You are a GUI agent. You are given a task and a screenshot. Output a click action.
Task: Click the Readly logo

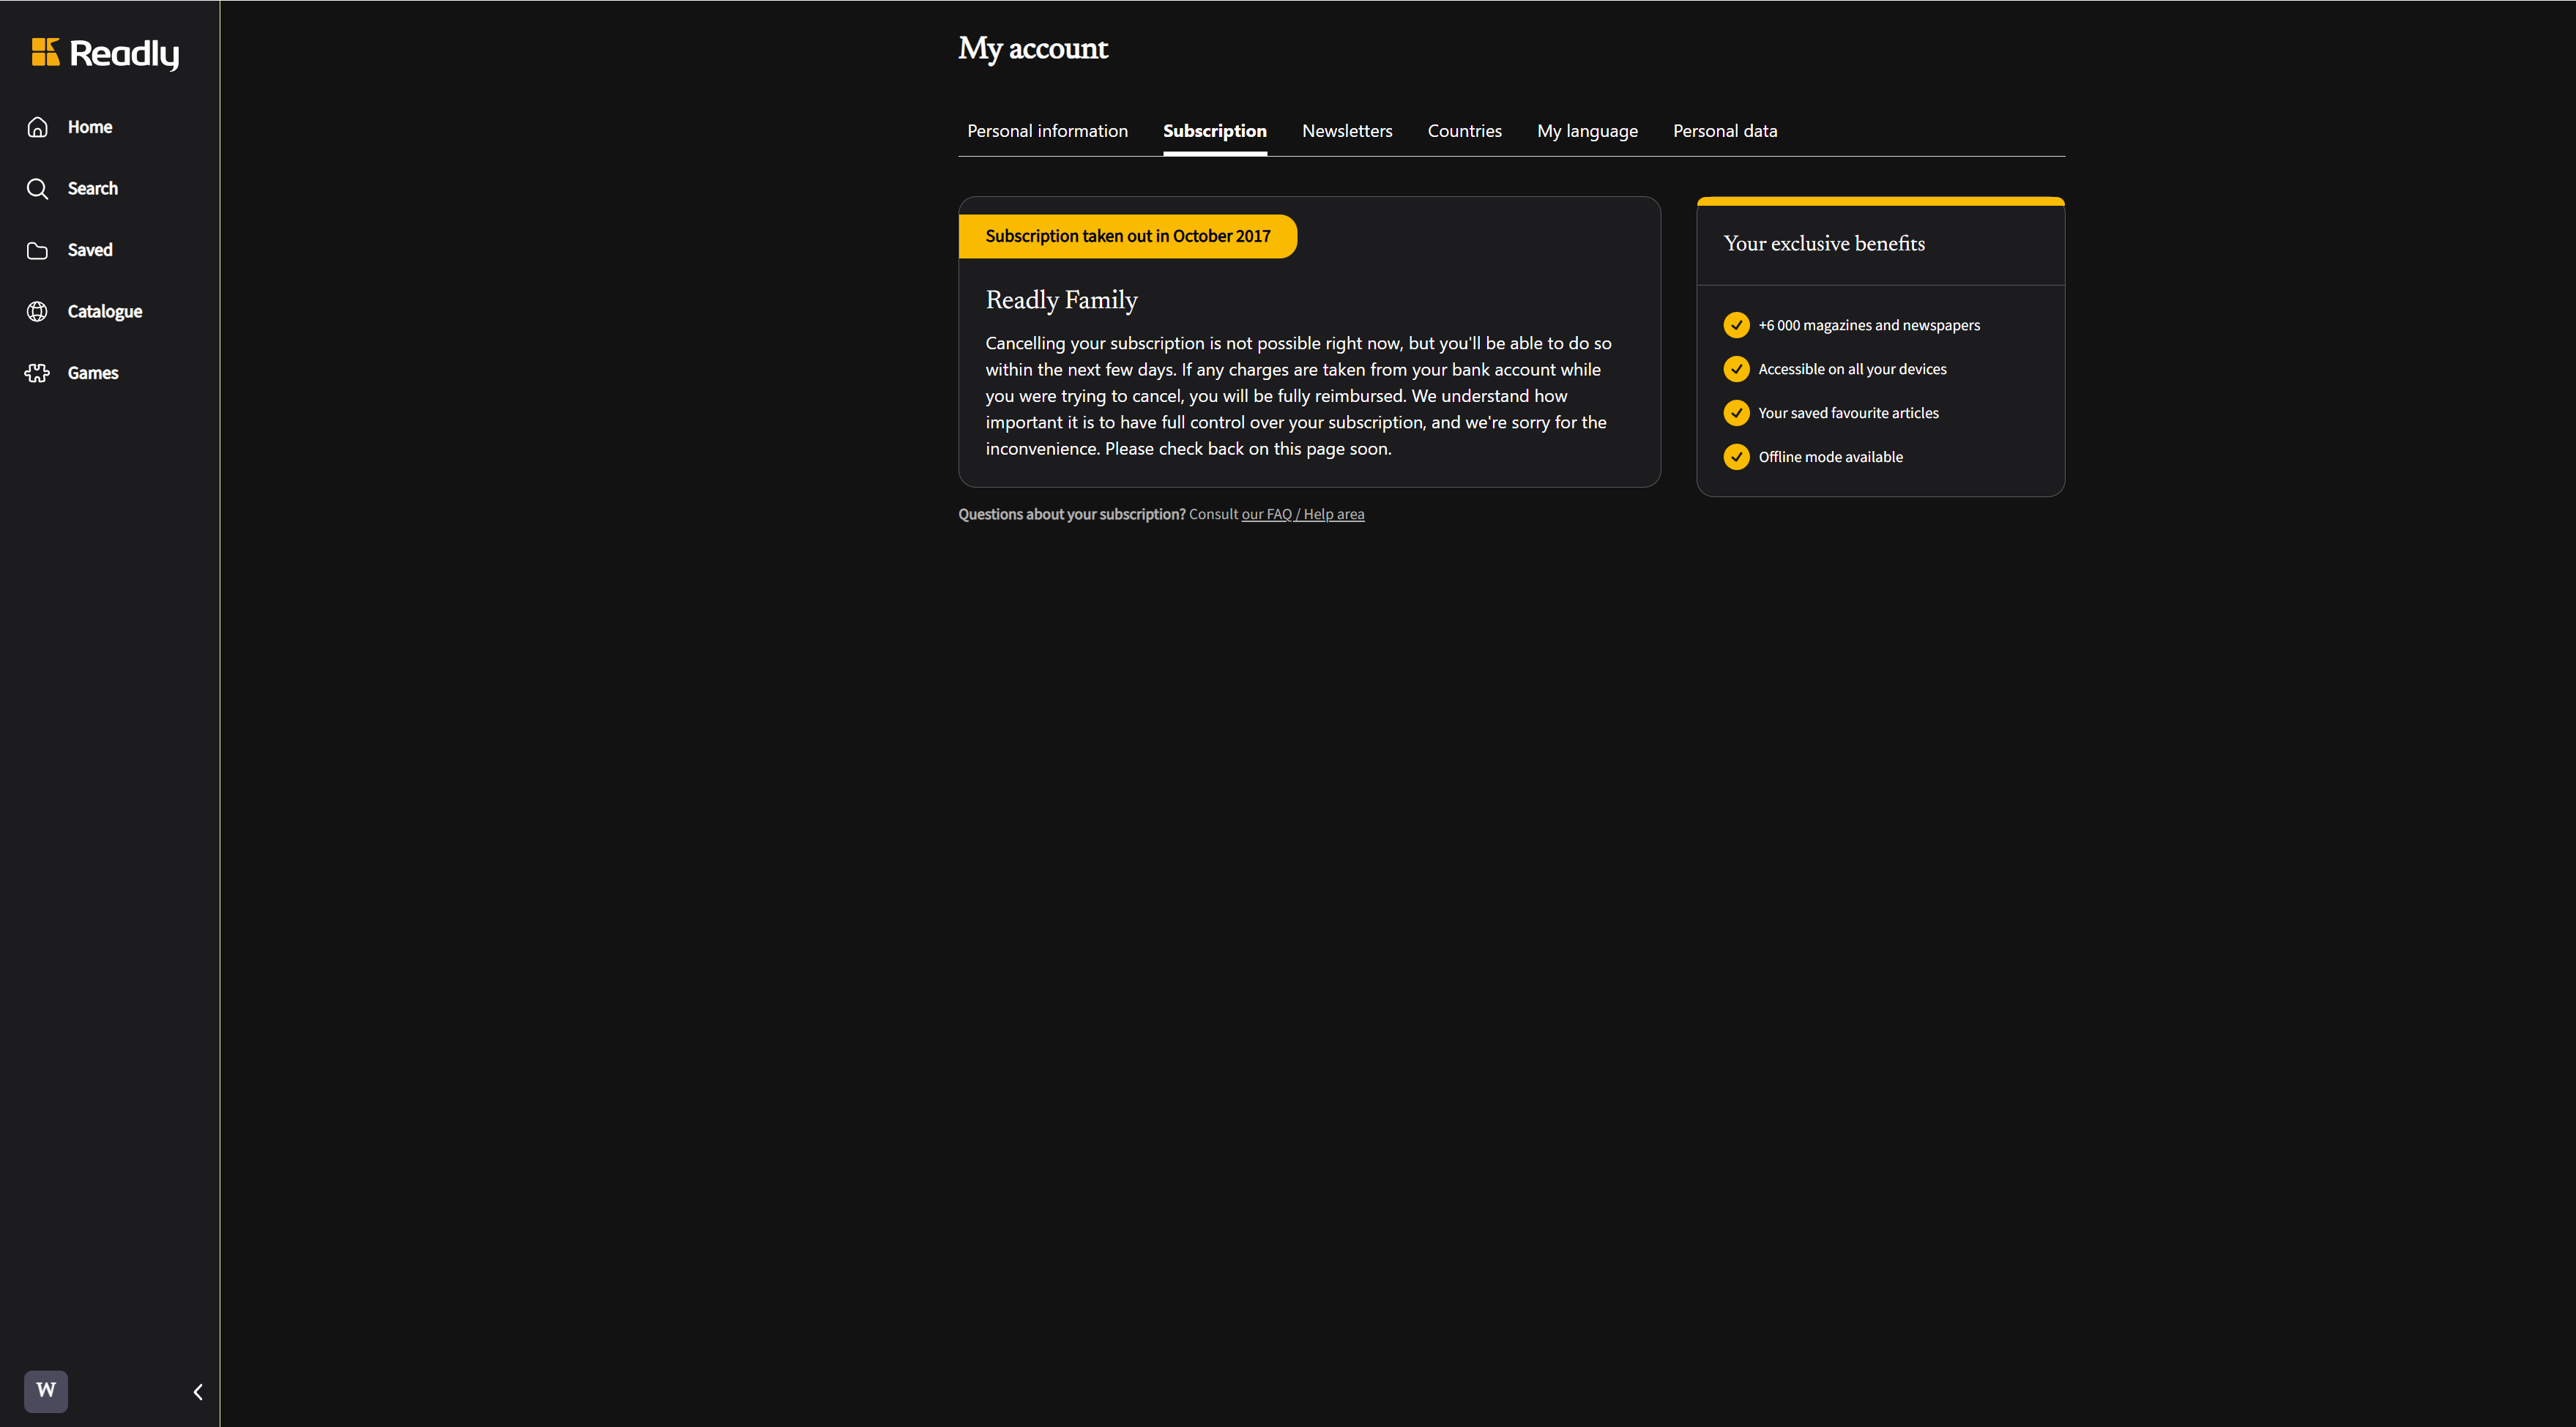click(105, 53)
